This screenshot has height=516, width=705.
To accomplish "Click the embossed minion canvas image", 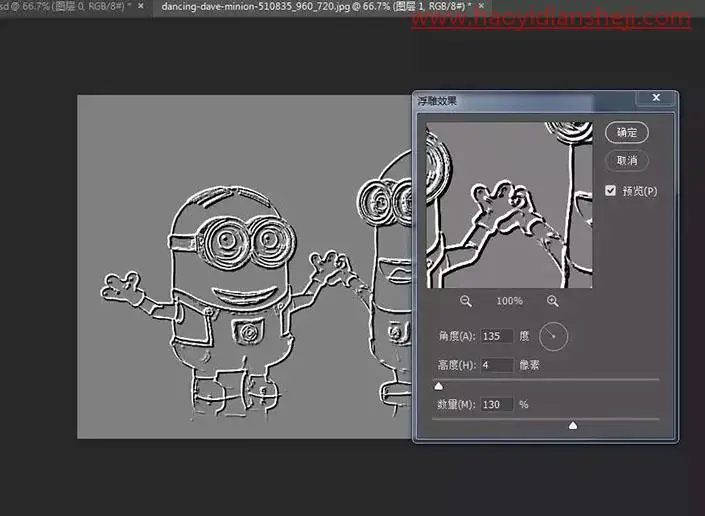I will (x=244, y=267).
